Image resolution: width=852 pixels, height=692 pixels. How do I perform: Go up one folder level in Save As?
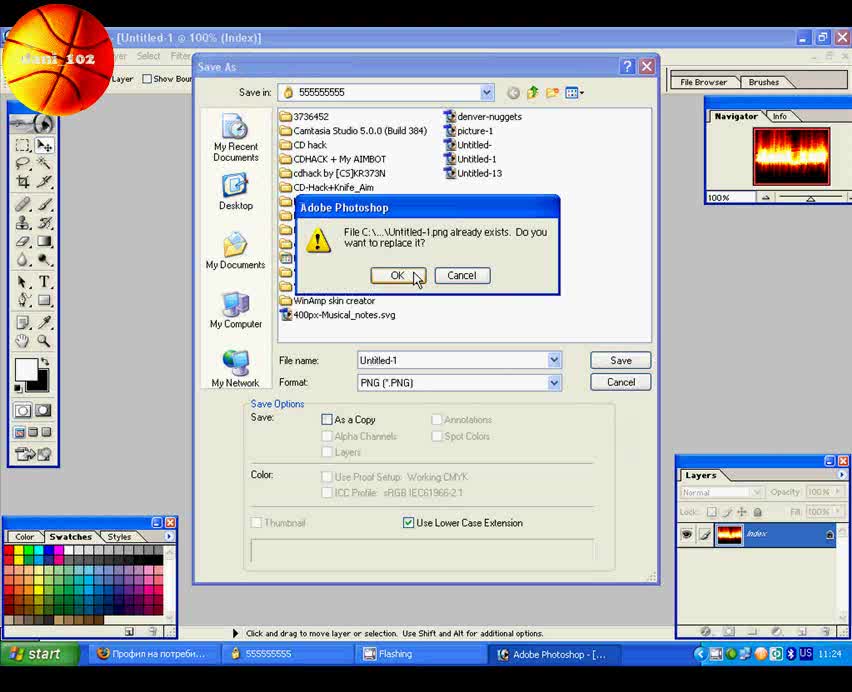(532, 92)
